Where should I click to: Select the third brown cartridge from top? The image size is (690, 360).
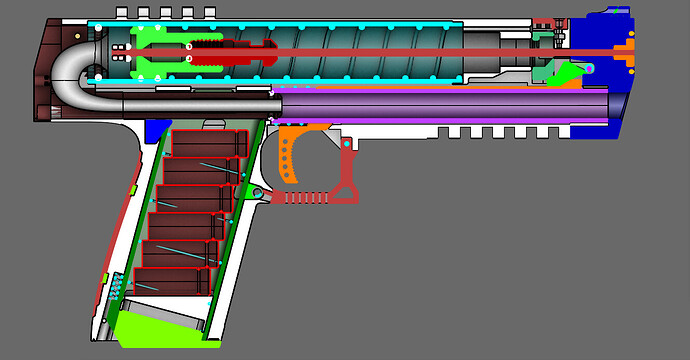(x=195, y=198)
